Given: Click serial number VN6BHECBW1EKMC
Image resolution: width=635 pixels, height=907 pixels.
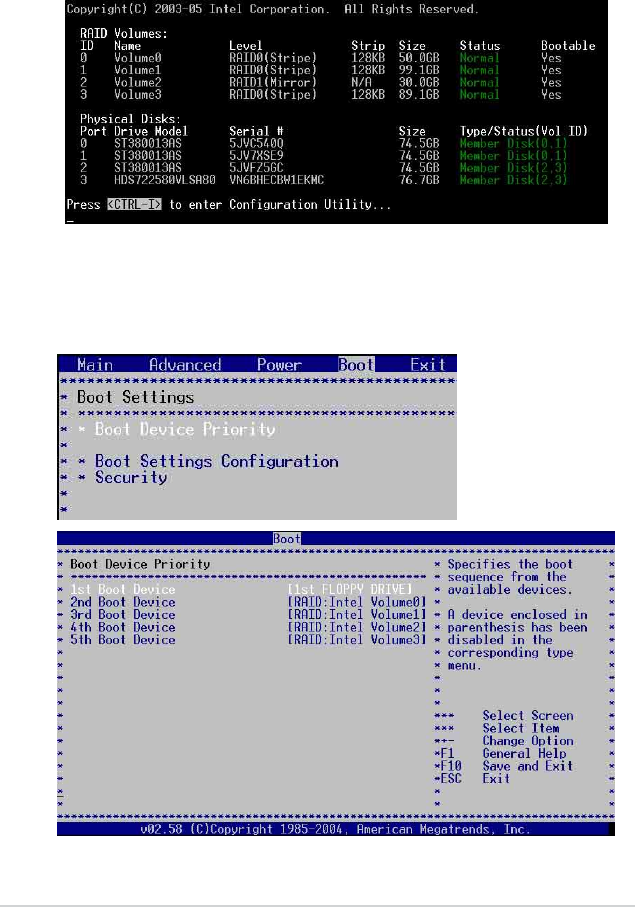Looking at the screenshot, I should [276, 180].
